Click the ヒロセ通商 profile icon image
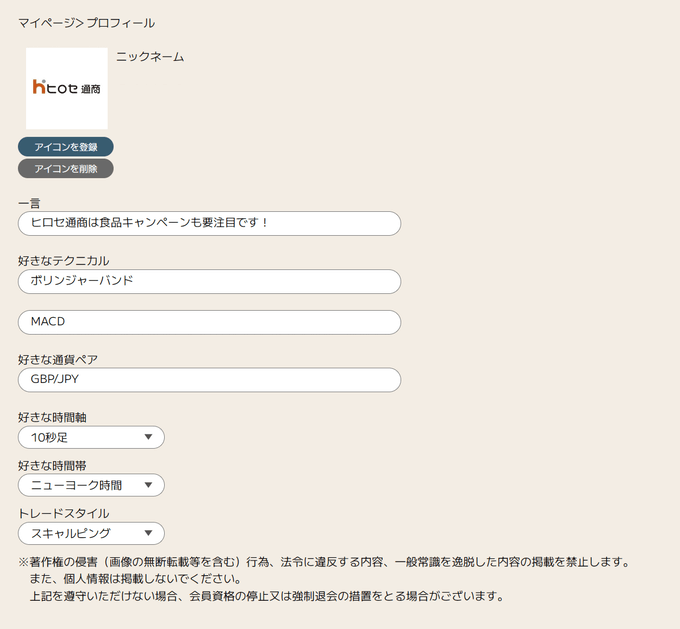This screenshot has width=680, height=629. click(x=67, y=88)
